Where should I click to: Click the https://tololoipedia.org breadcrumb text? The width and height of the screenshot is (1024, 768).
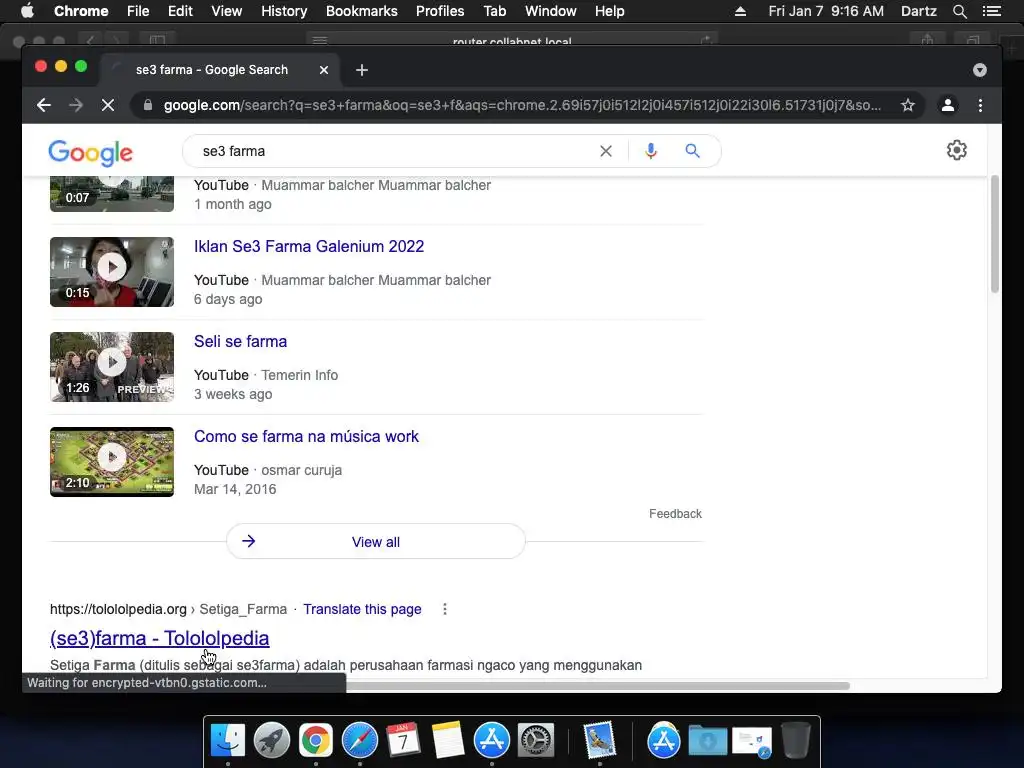[x=118, y=609]
